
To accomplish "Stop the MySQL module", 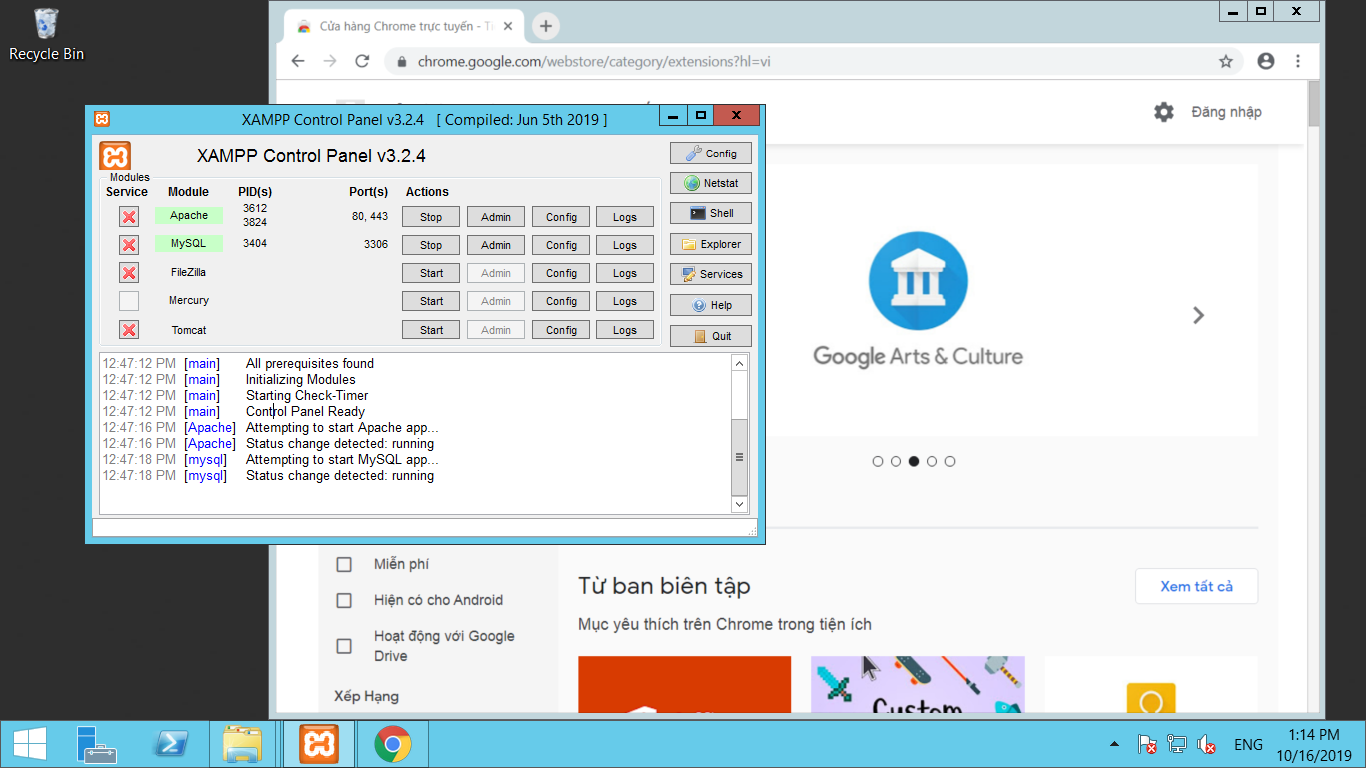I will click(431, 245).
